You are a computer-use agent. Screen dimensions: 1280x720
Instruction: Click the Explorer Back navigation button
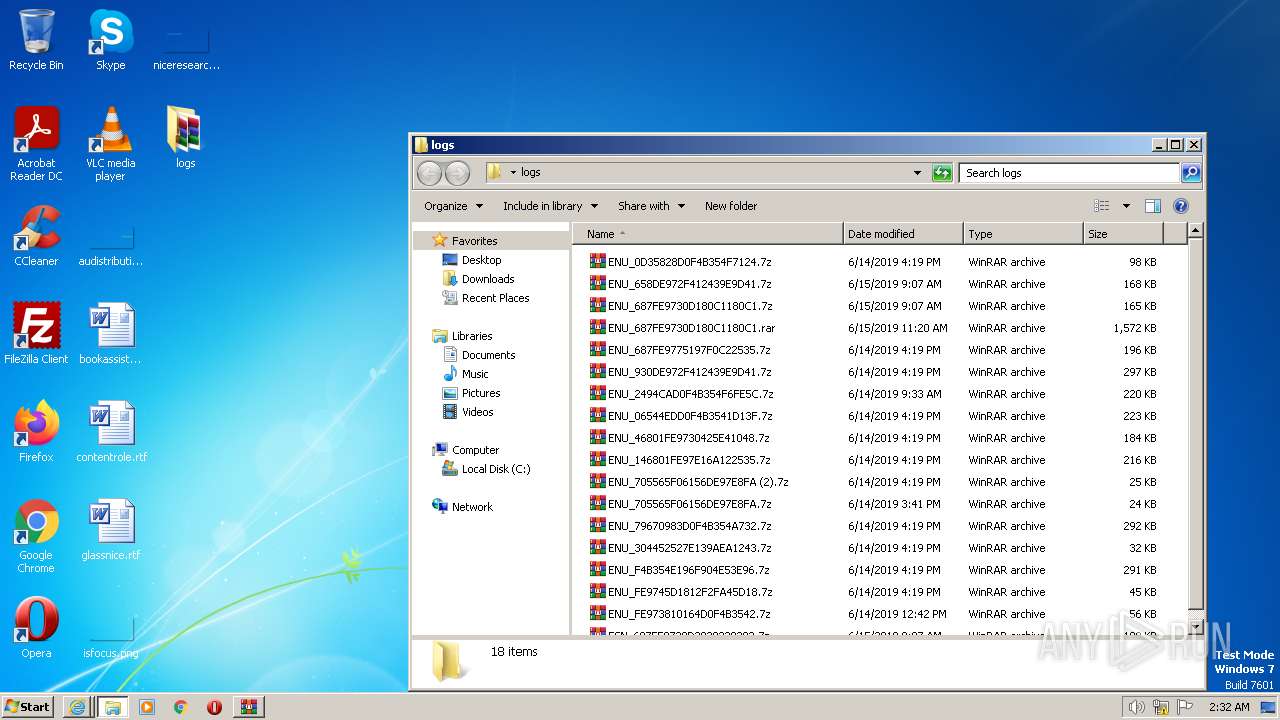coord(429,173)
